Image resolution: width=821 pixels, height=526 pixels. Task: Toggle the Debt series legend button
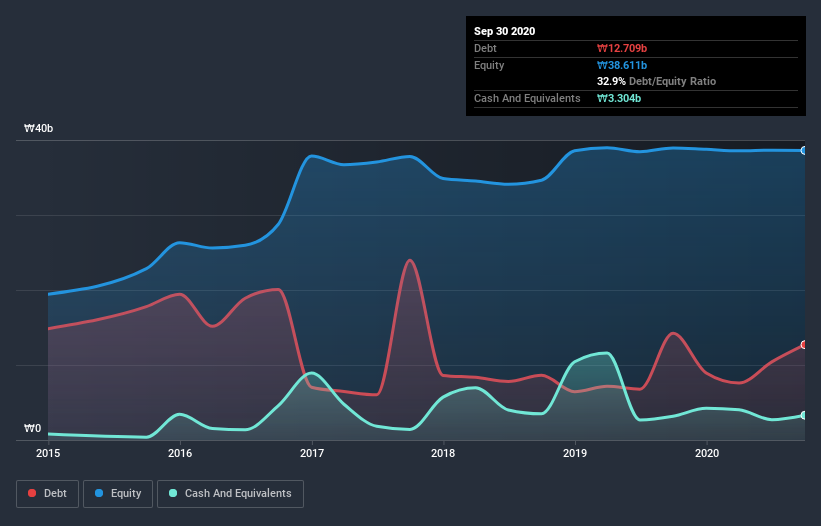point(48,494)
